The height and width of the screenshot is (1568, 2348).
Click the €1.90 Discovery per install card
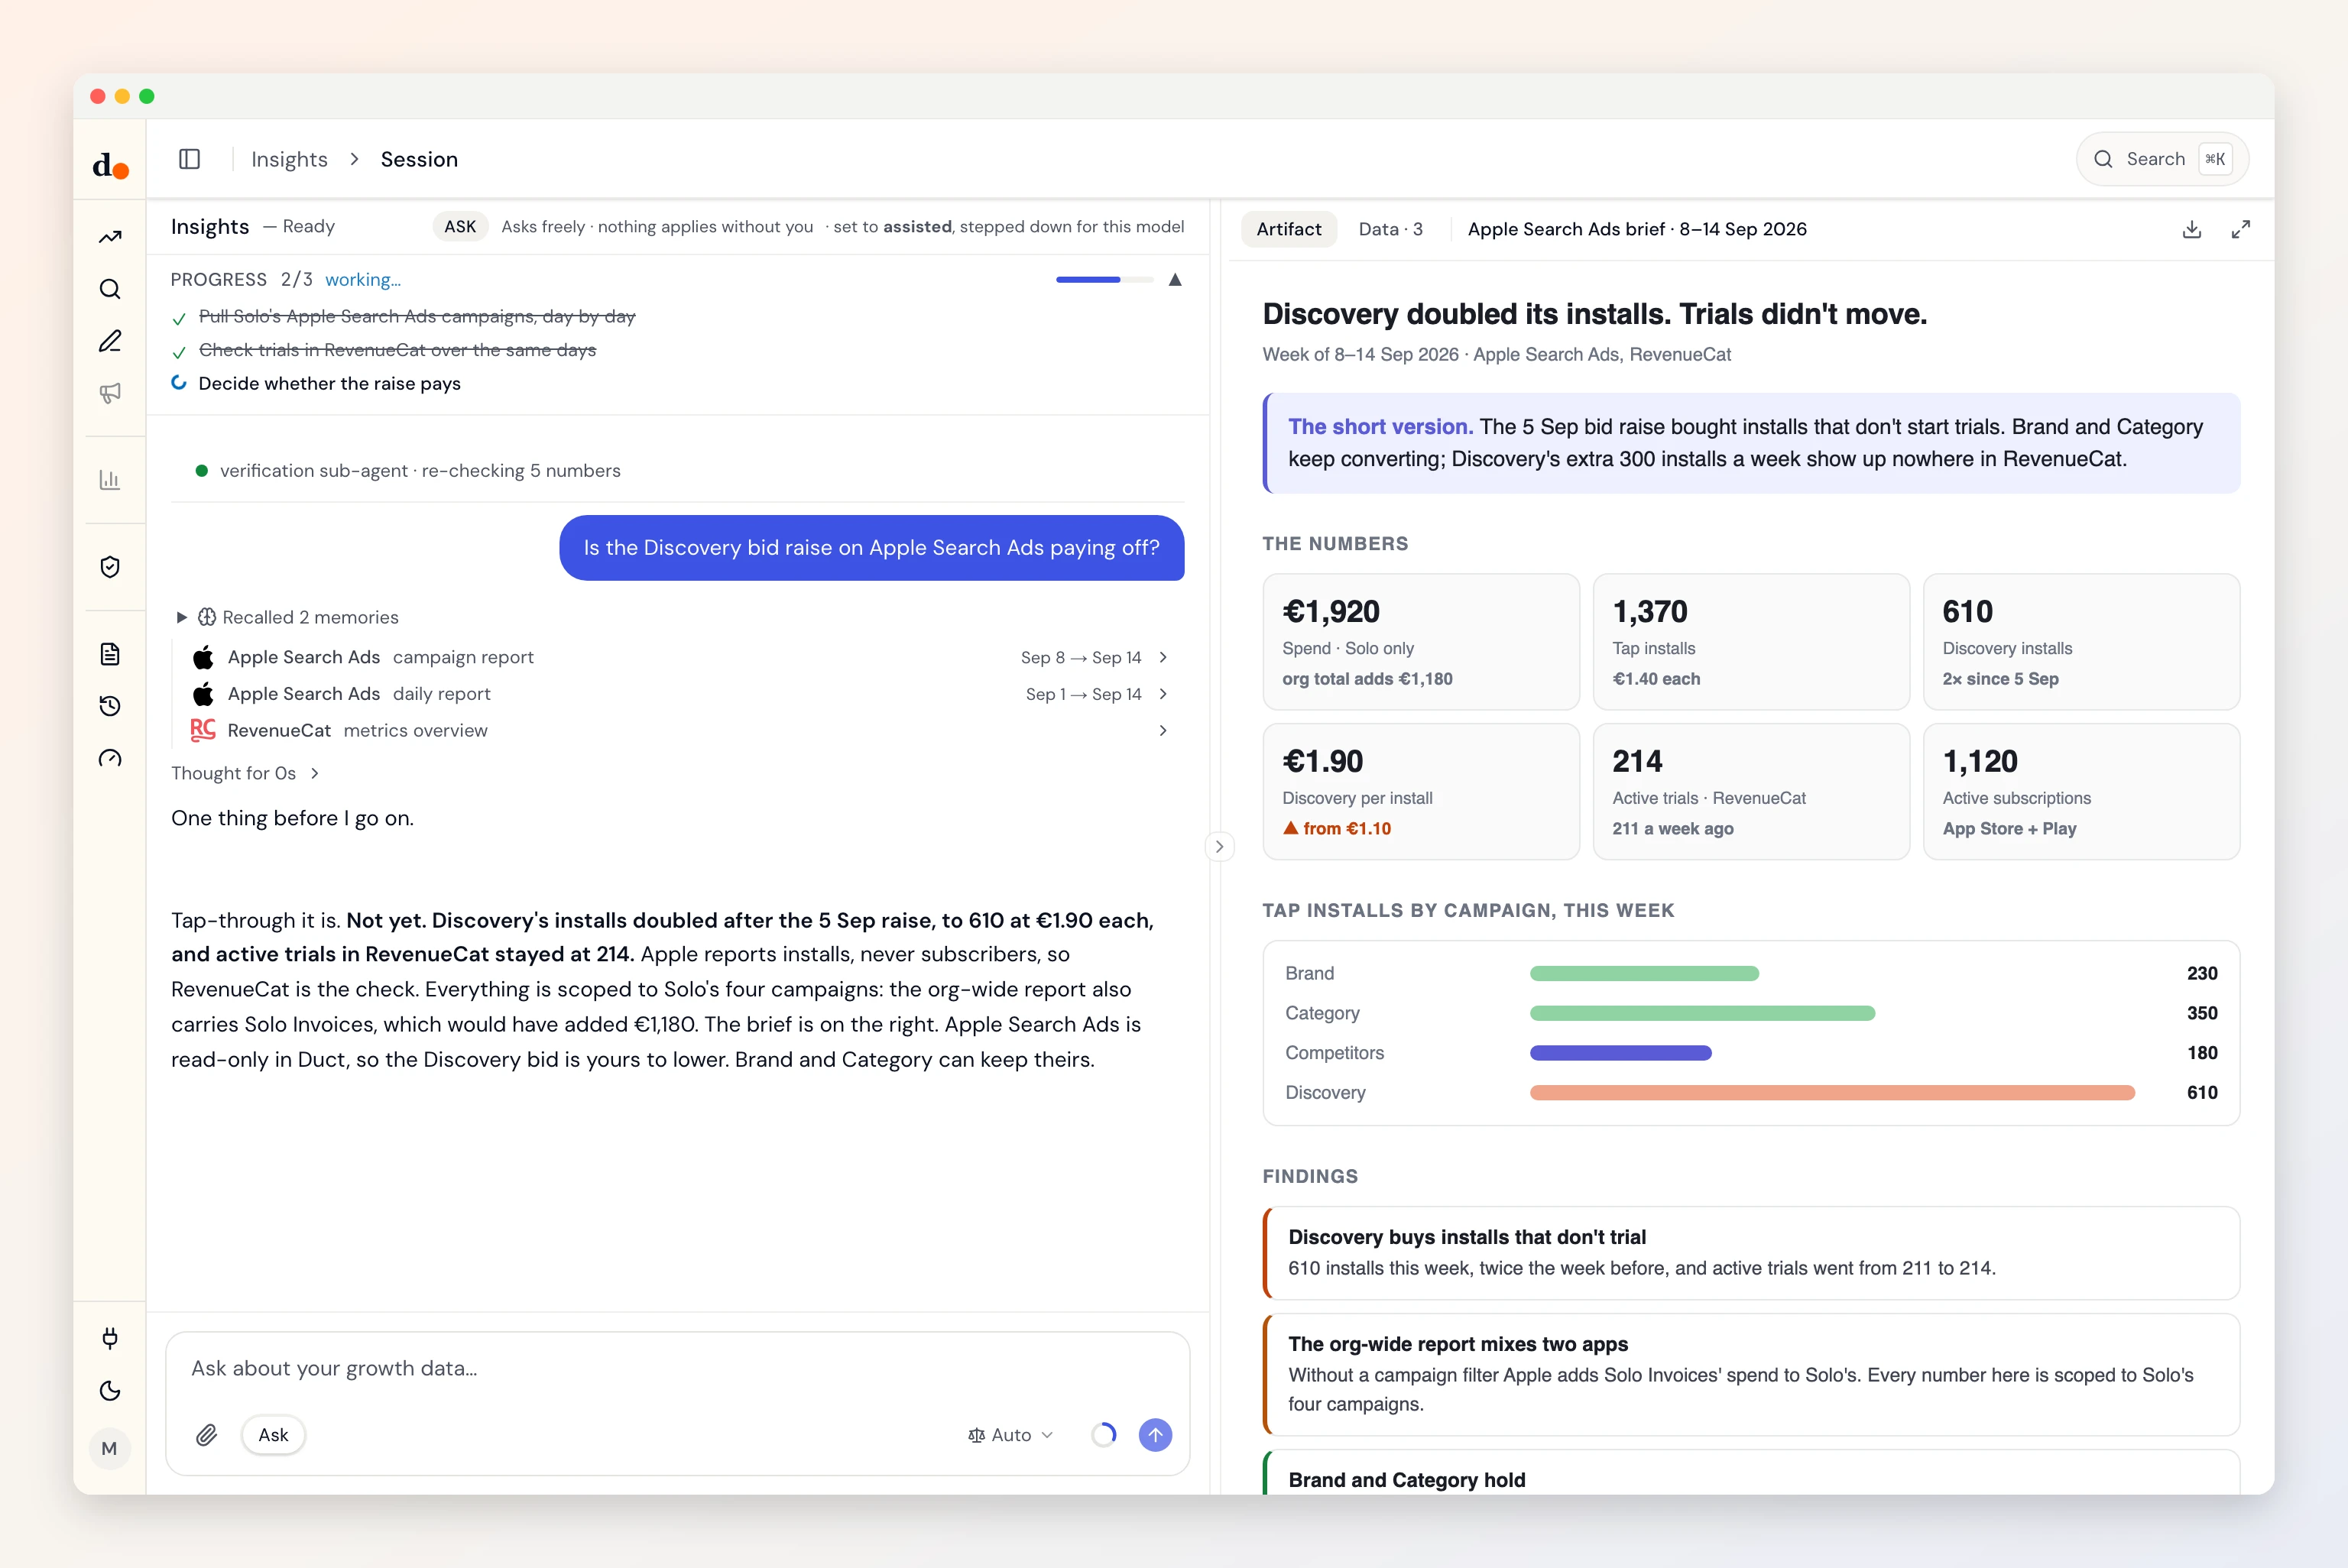pos(1421,792)
